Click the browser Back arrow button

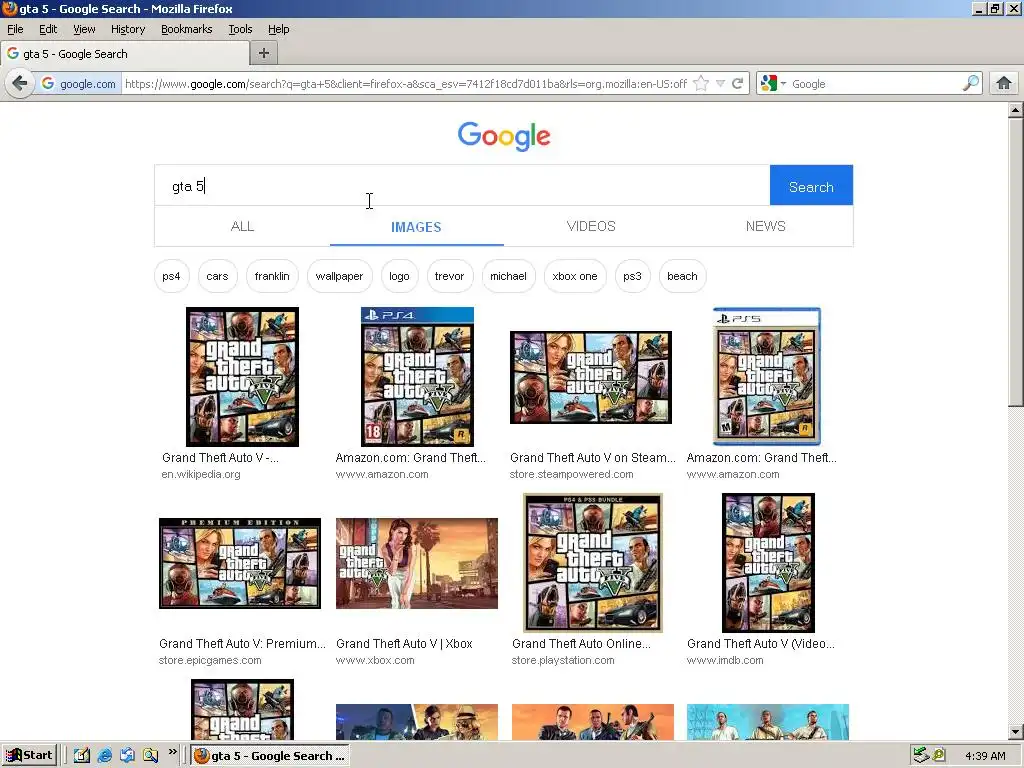(20, 84)
